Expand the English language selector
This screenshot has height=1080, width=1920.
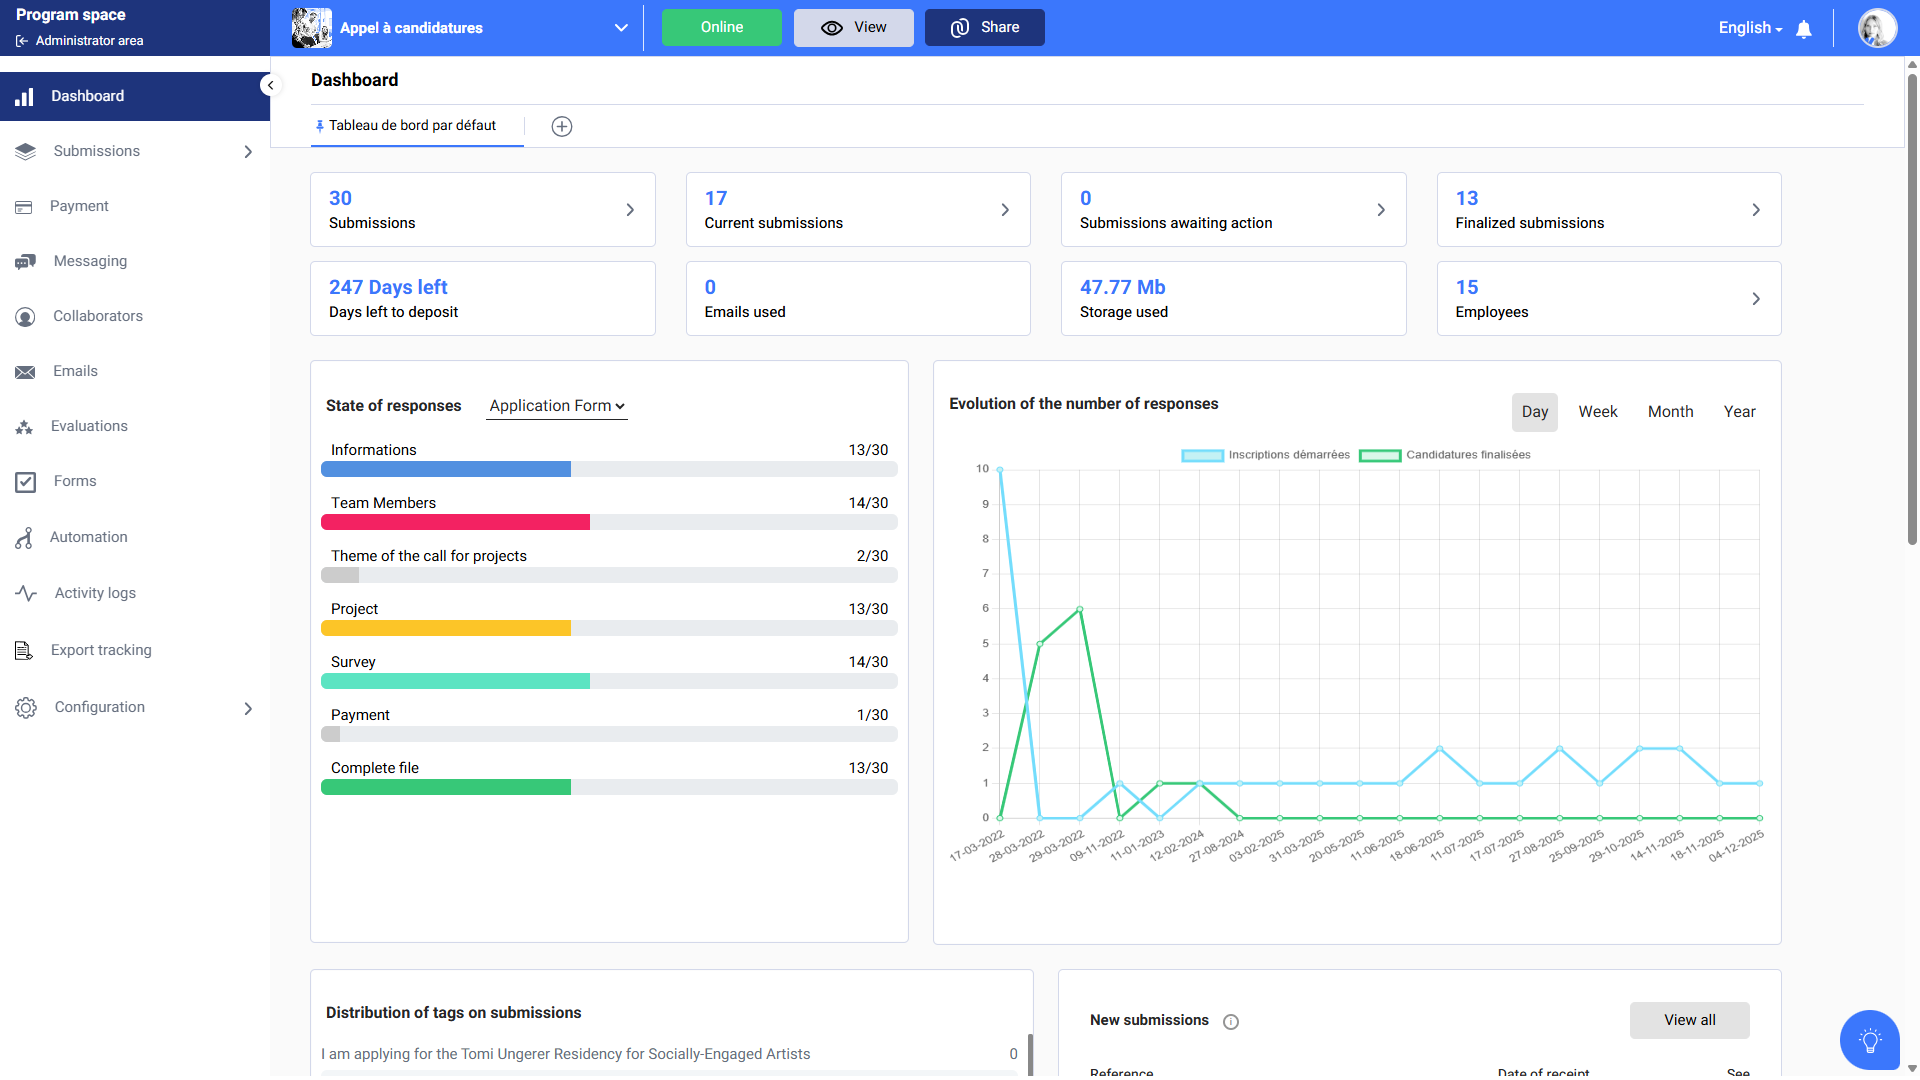tap(1750, 28)
